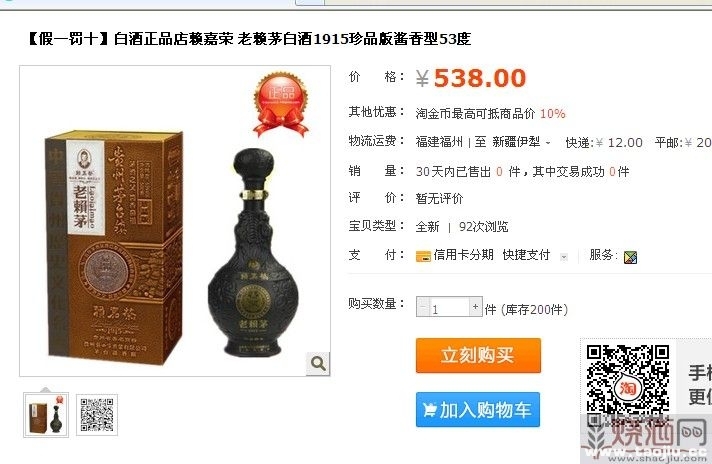Select the QR code thumbnail
This screenshot has height=464, width=712.
point(97,415)
